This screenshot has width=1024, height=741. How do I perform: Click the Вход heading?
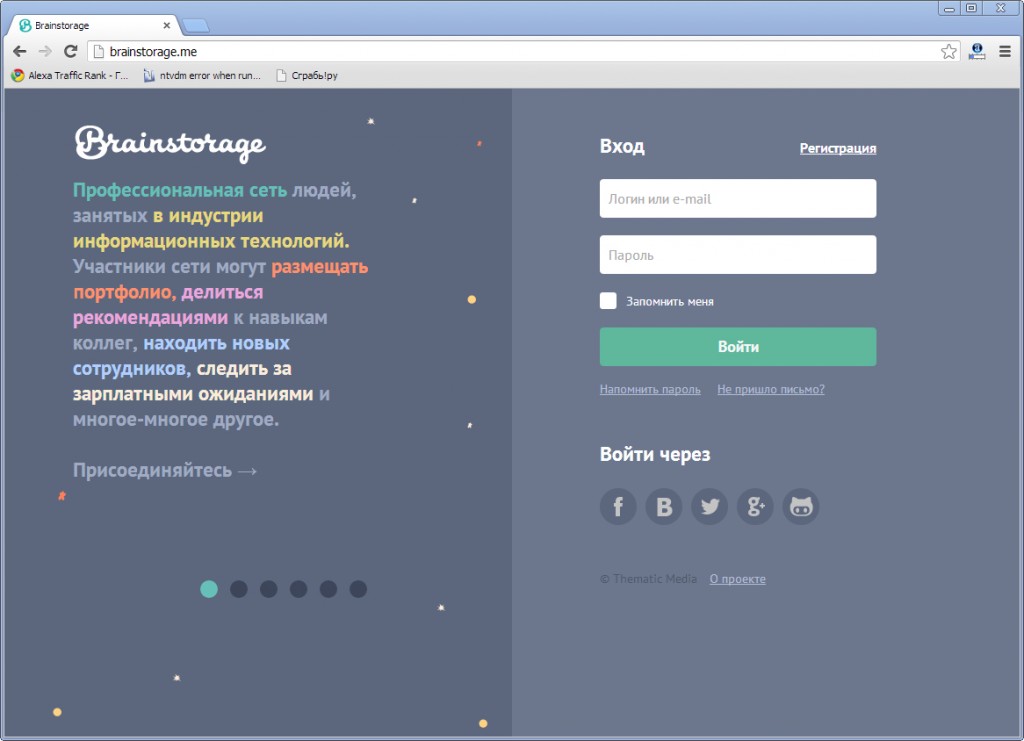point(622,146)
